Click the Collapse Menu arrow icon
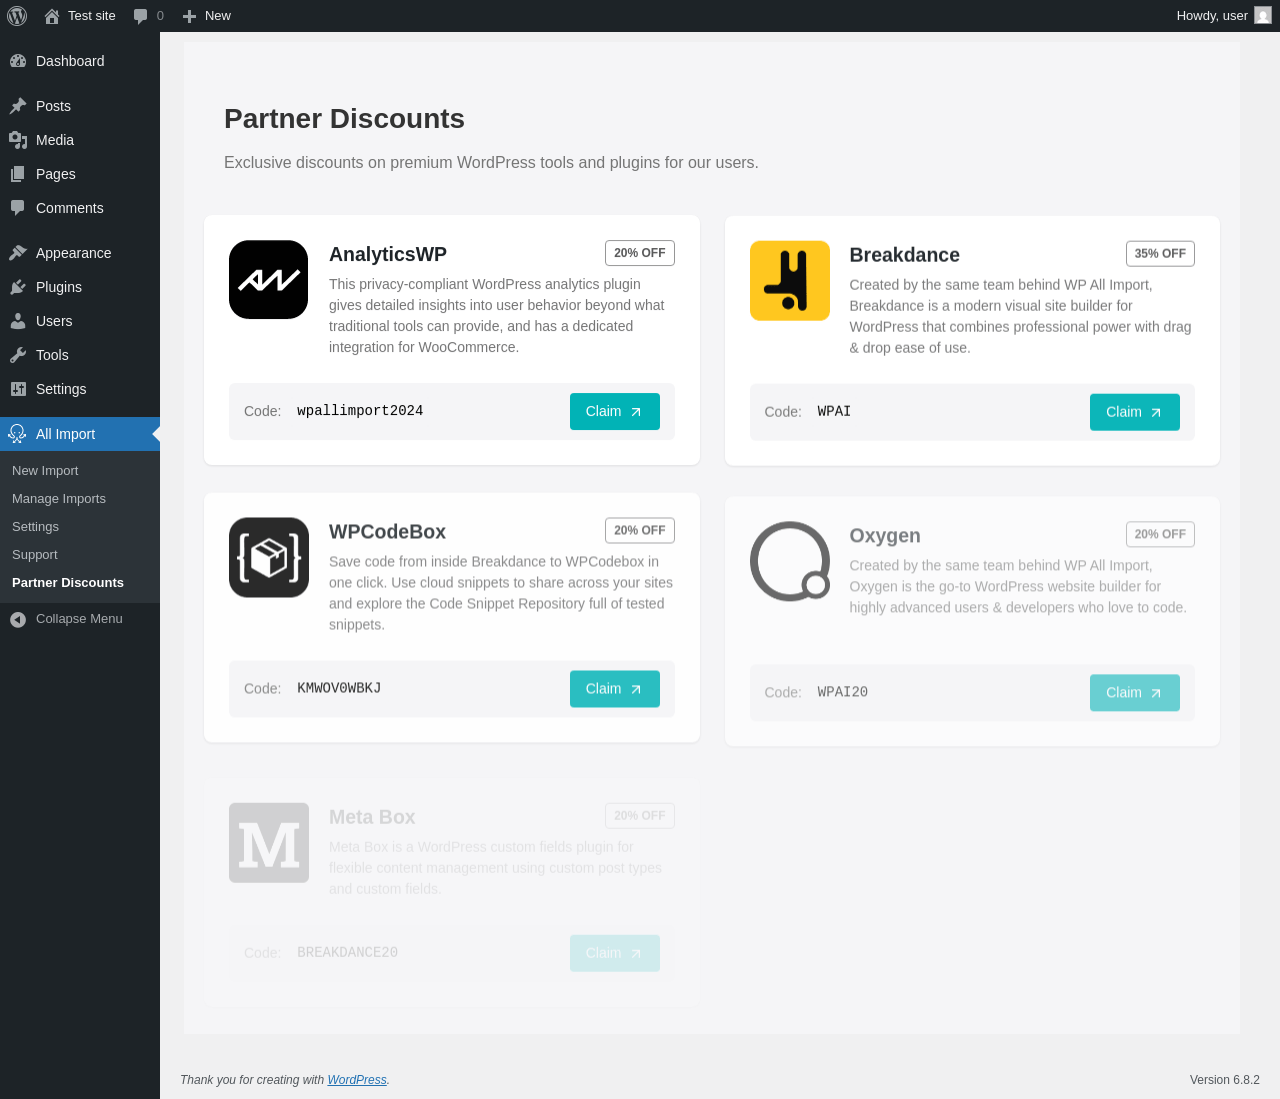This screenshot has width=1280, height=1099. [18, 619]
